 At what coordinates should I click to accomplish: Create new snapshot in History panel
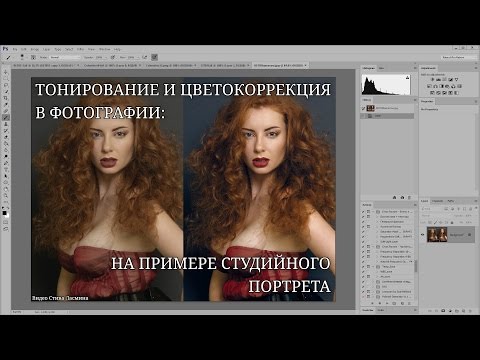pyautogui.click(x=402, y=198)
